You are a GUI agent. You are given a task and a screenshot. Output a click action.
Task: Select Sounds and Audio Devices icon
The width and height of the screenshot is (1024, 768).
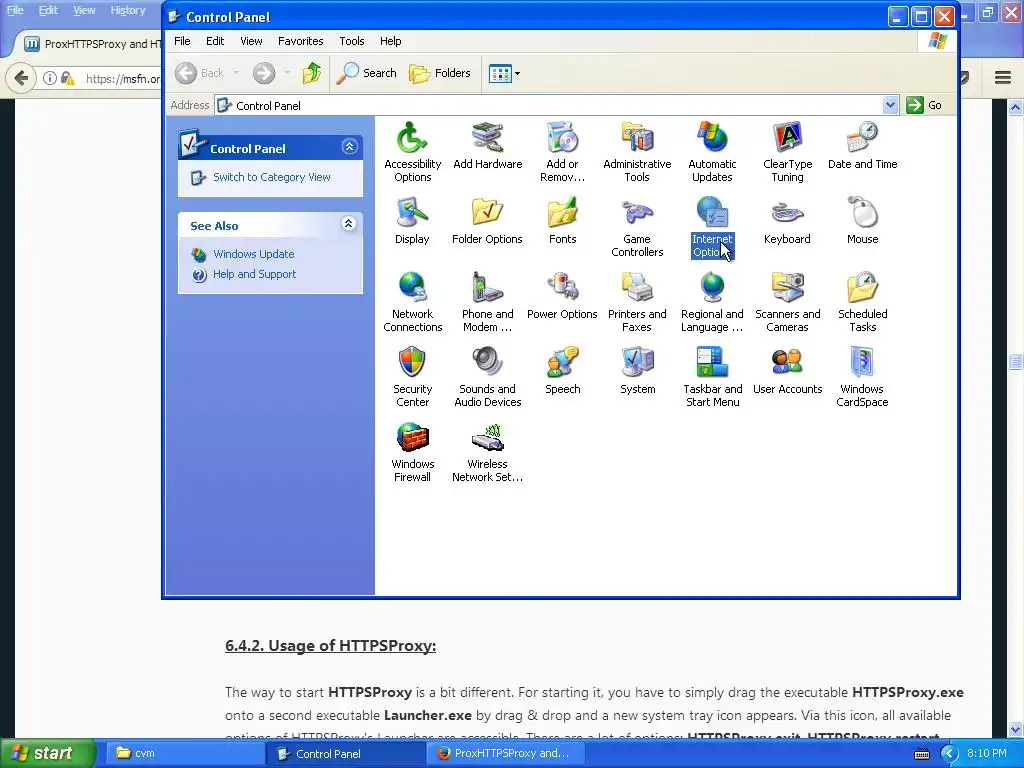pyautogui.click(x=487, y=377)
